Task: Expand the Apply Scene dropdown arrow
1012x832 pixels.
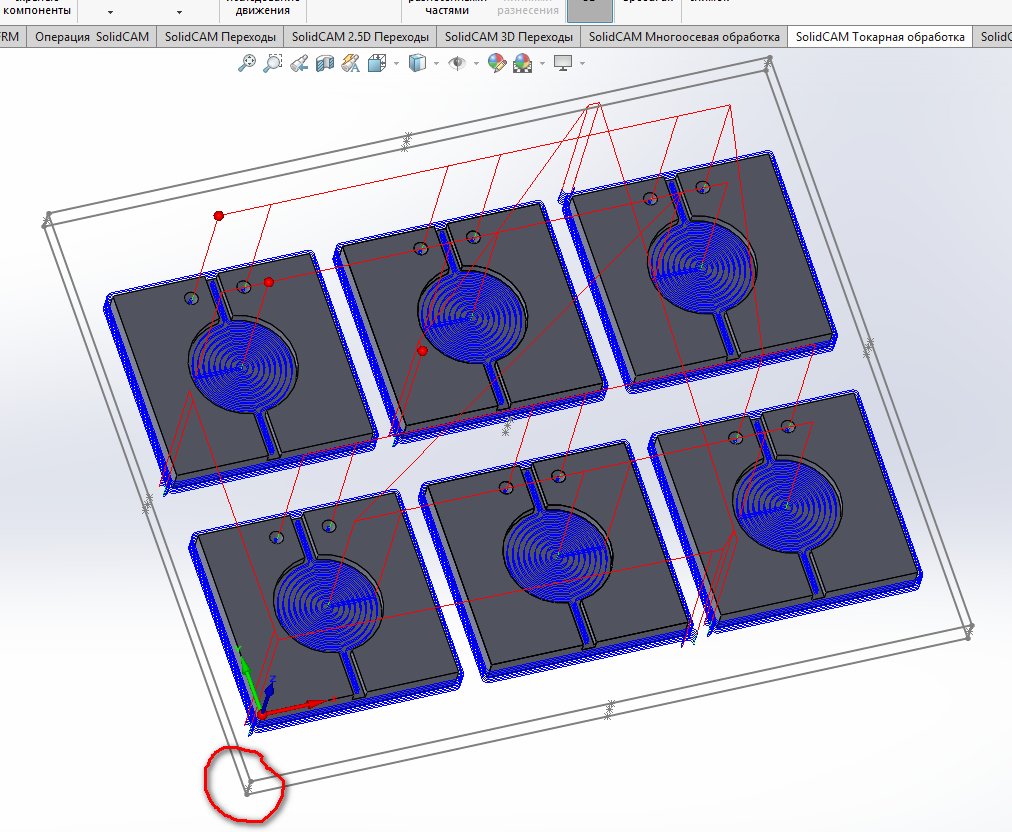Action: tap(542, 63)
